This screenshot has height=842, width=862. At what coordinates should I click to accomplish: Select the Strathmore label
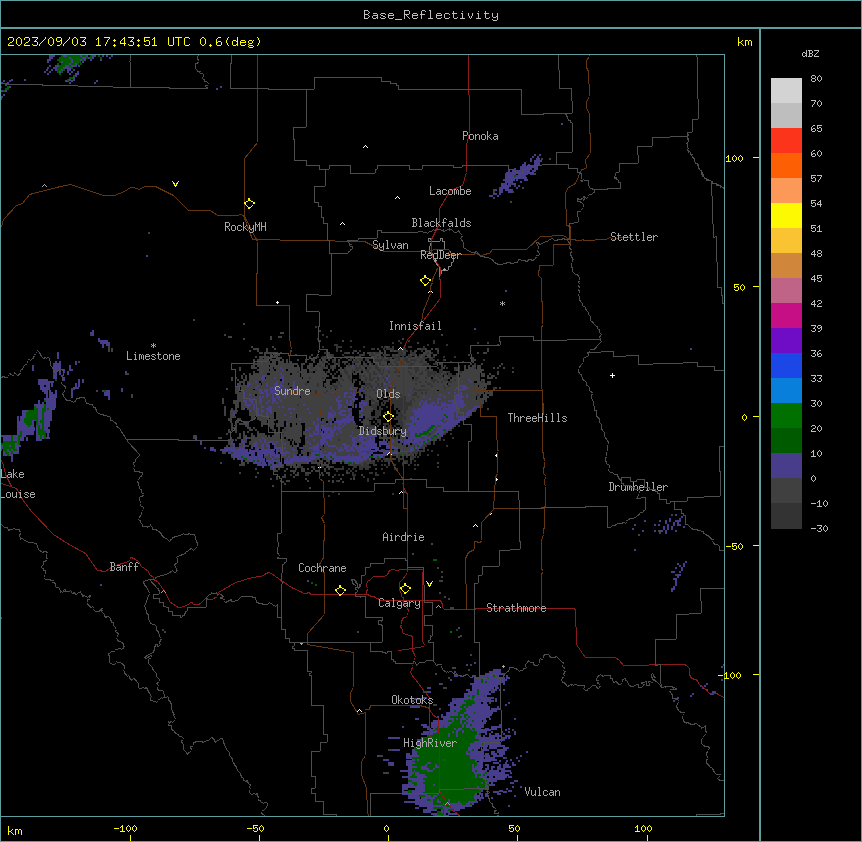516,608
